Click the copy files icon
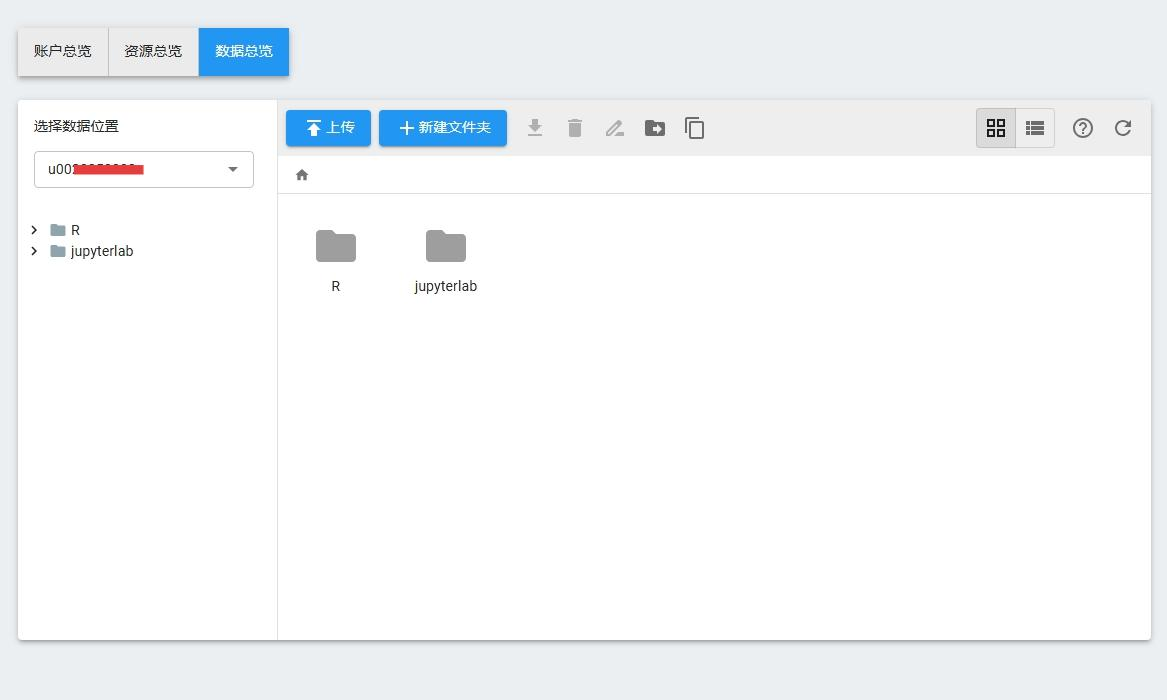Viewport: 1167px width, 700px height. (695, 128)
